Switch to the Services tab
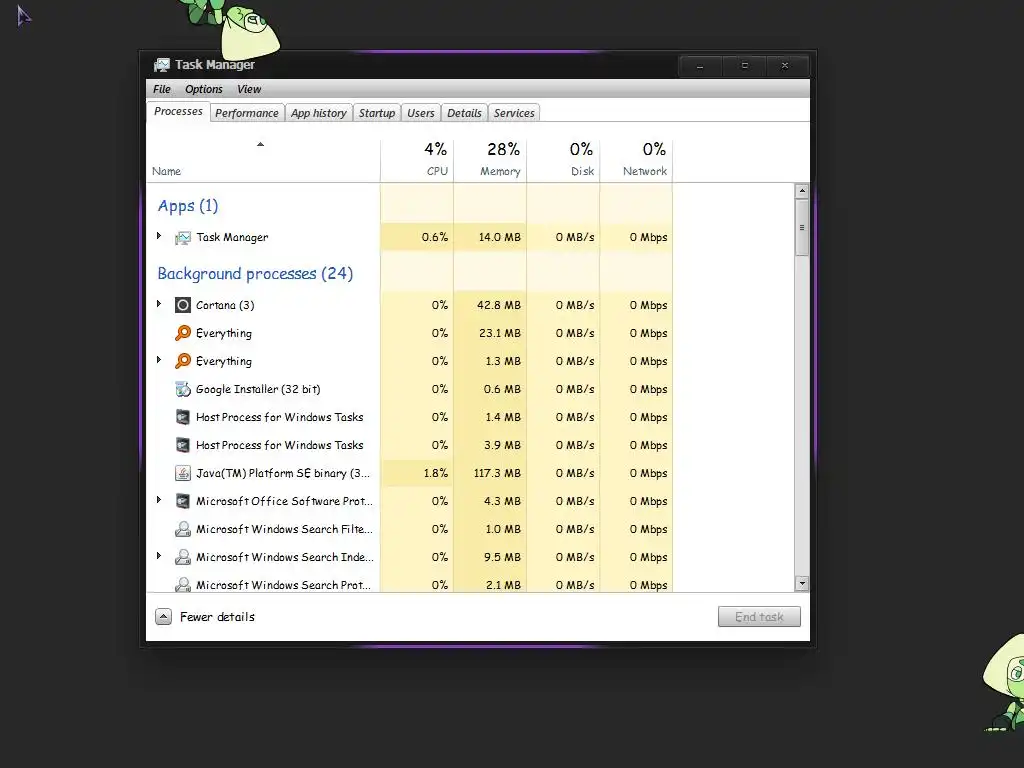 coord(514,113)
